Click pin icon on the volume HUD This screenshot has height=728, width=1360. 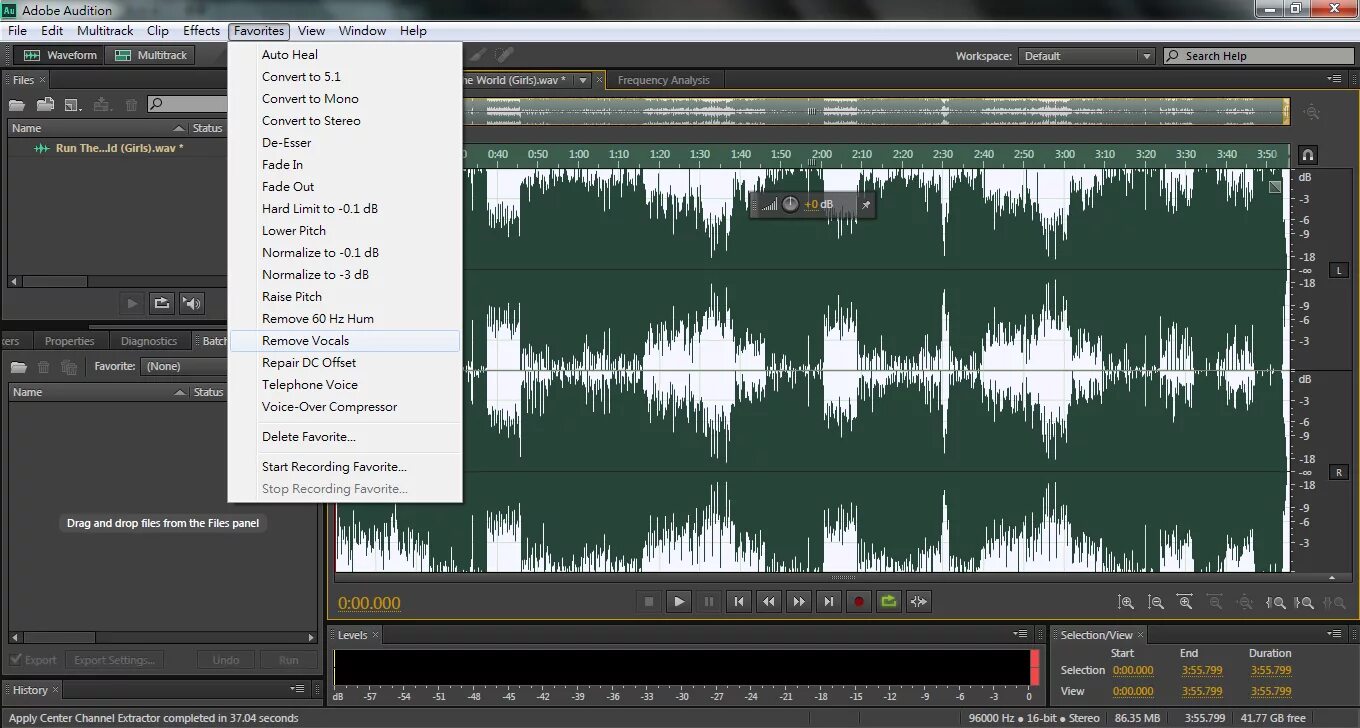(x=866, y=204)
